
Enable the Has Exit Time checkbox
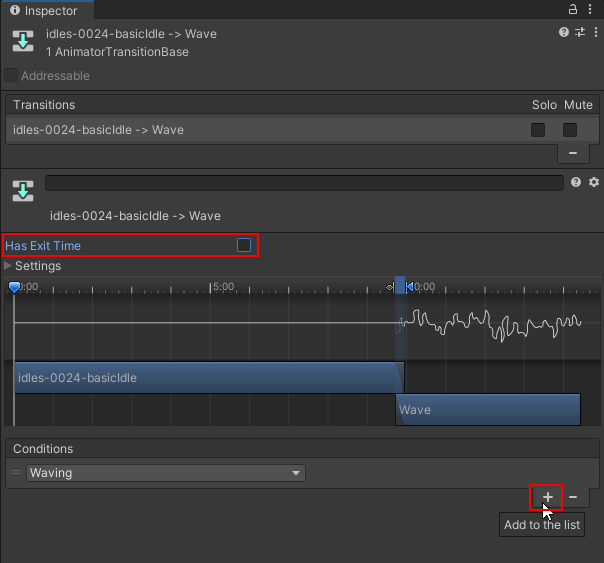click(243, 245)
